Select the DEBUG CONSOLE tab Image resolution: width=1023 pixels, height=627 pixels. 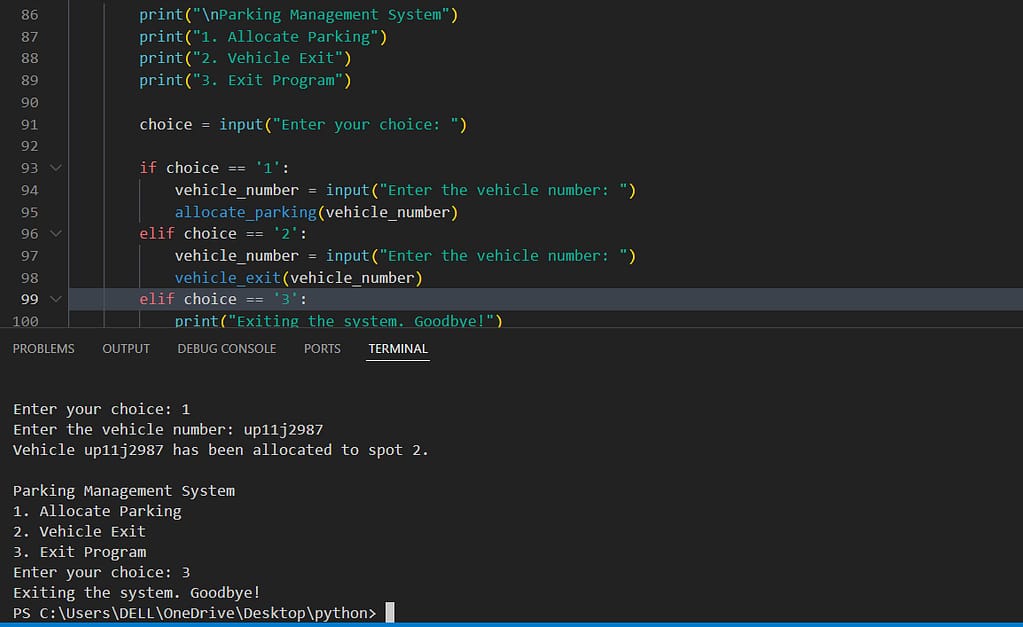pyautogui.click(x=226, y=348)
